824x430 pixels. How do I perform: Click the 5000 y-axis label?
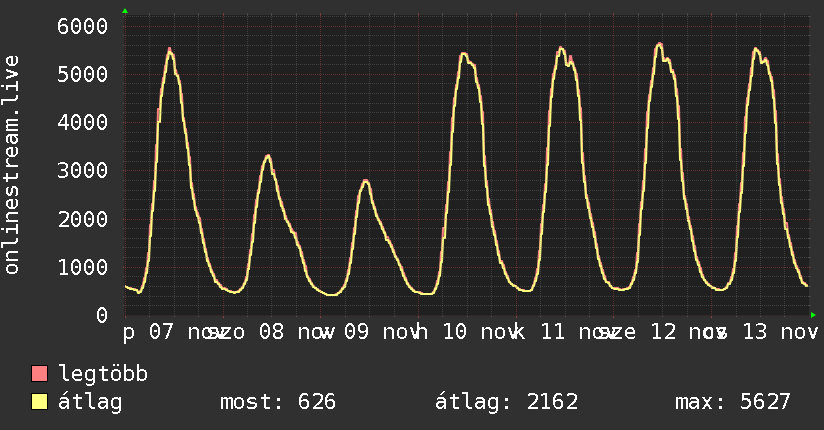(x=83, y=75)
